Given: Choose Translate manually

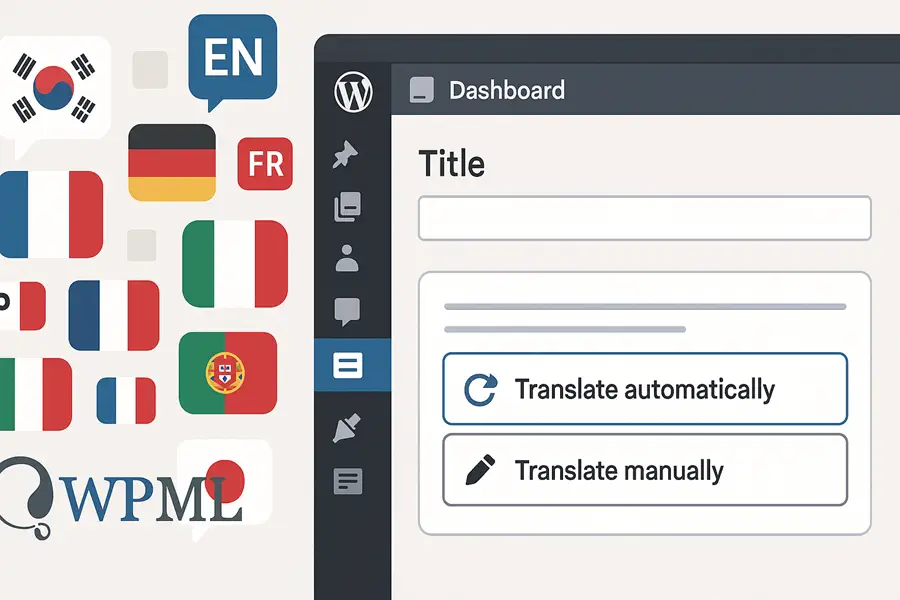Looking at the screenshot, I should [645, 470].
